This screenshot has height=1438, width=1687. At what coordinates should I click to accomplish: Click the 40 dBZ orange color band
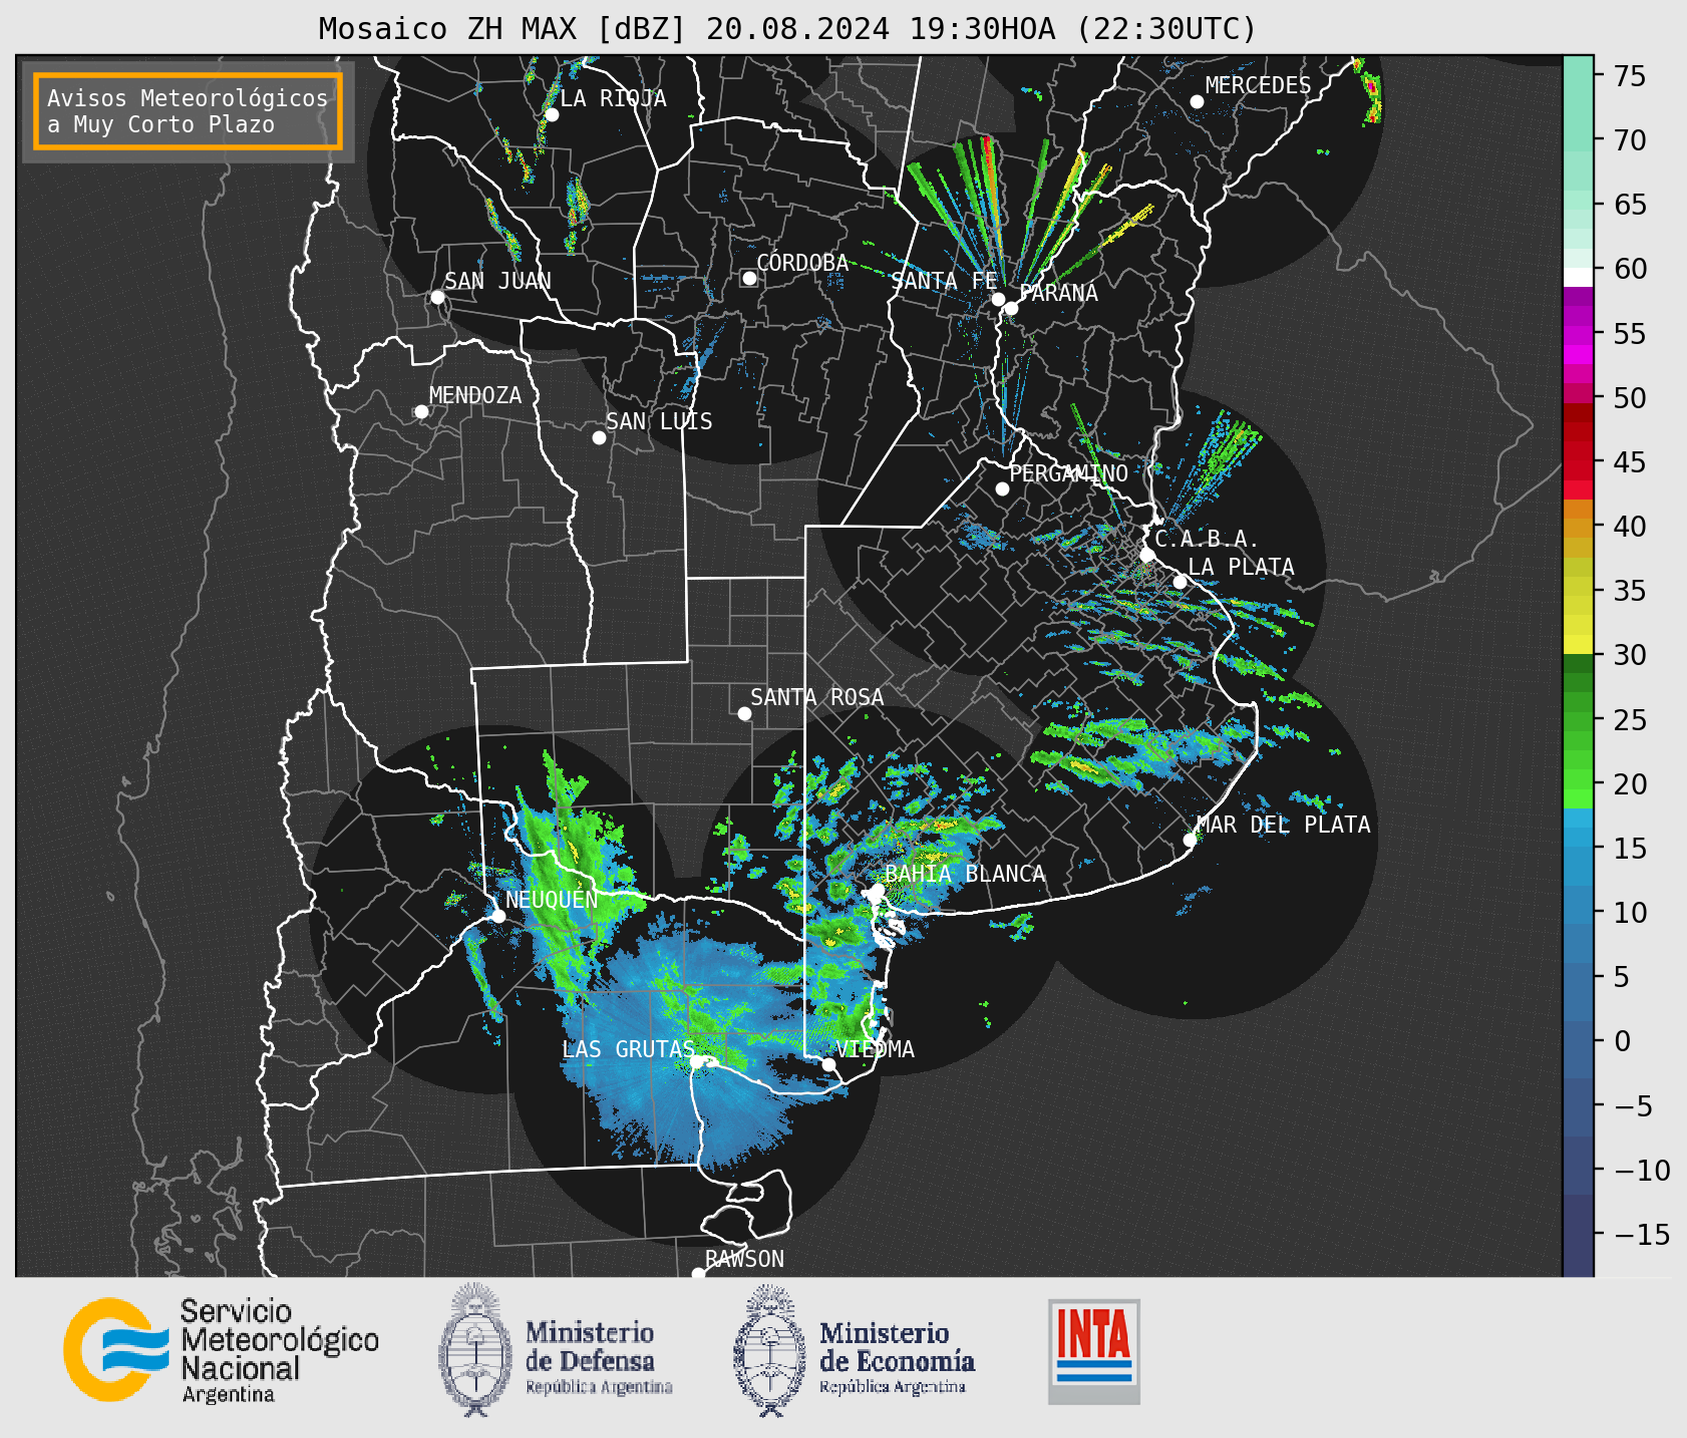(1578, 527)
